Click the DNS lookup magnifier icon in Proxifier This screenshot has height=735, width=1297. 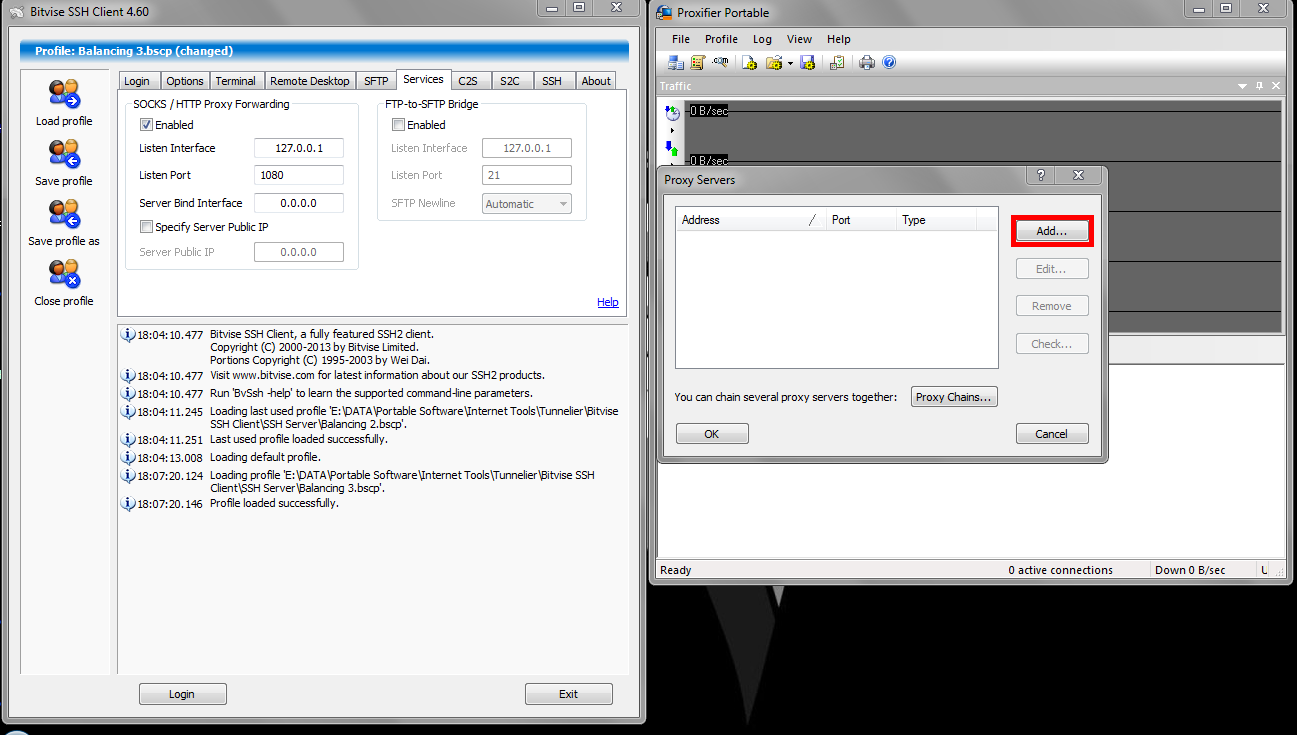click(721, 62)
